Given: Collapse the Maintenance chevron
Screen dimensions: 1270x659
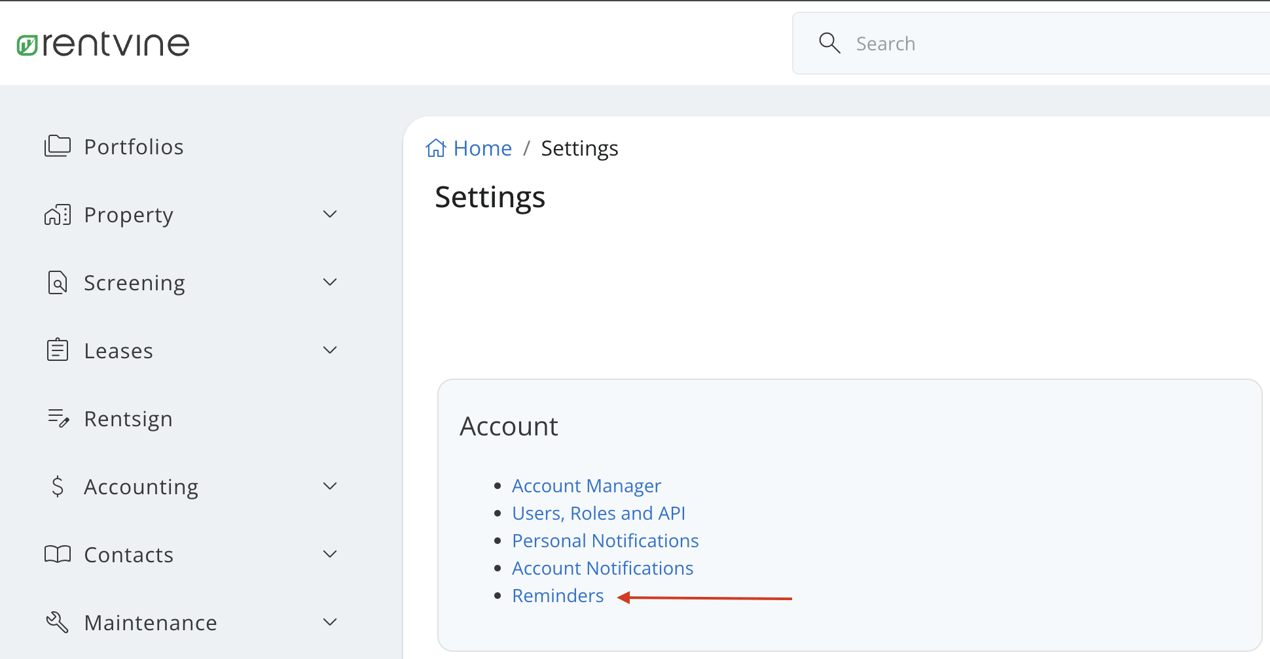Looking at the screenshot, I should coord(329,622).
